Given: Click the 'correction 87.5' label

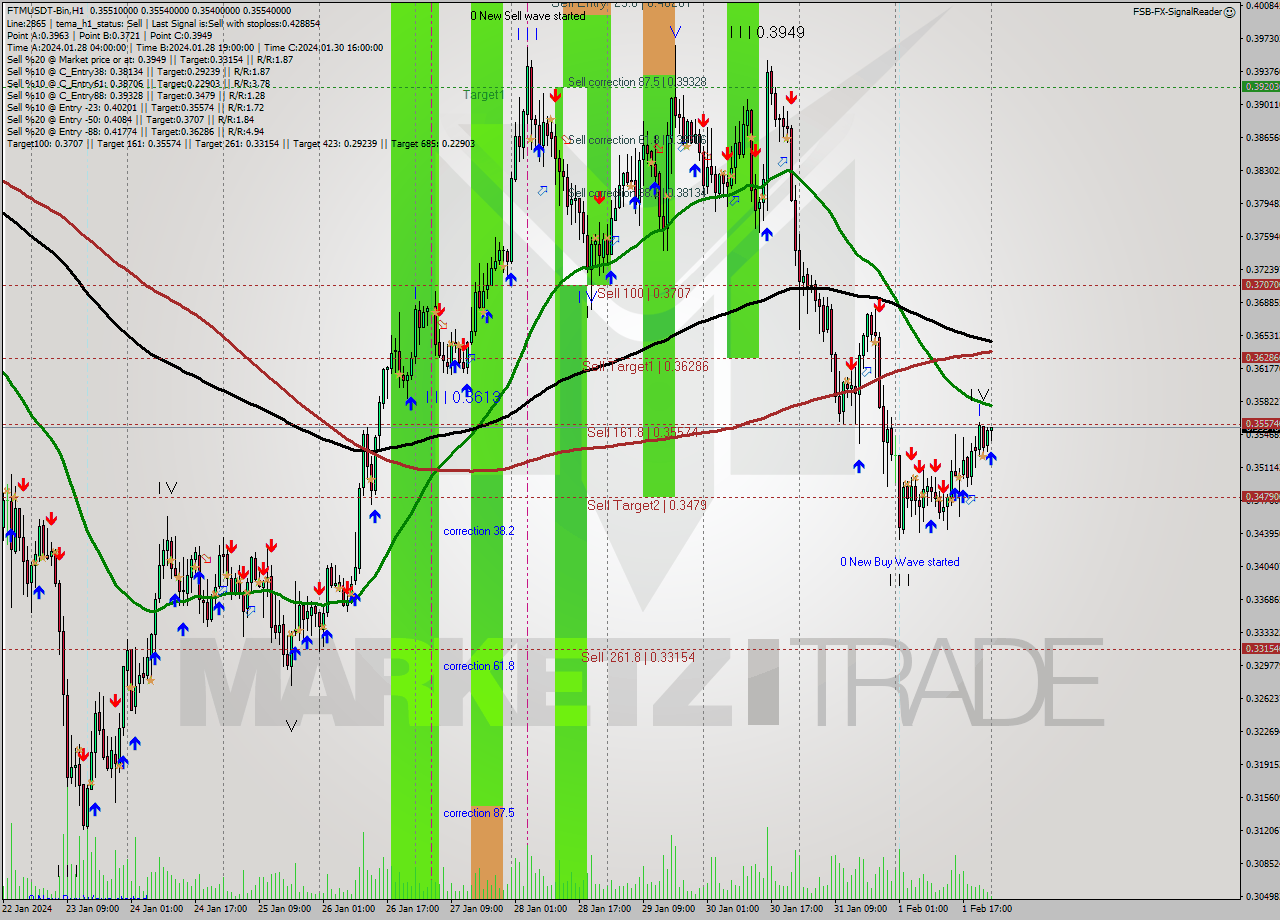Looking at the screenshot, I should (479, 813).
